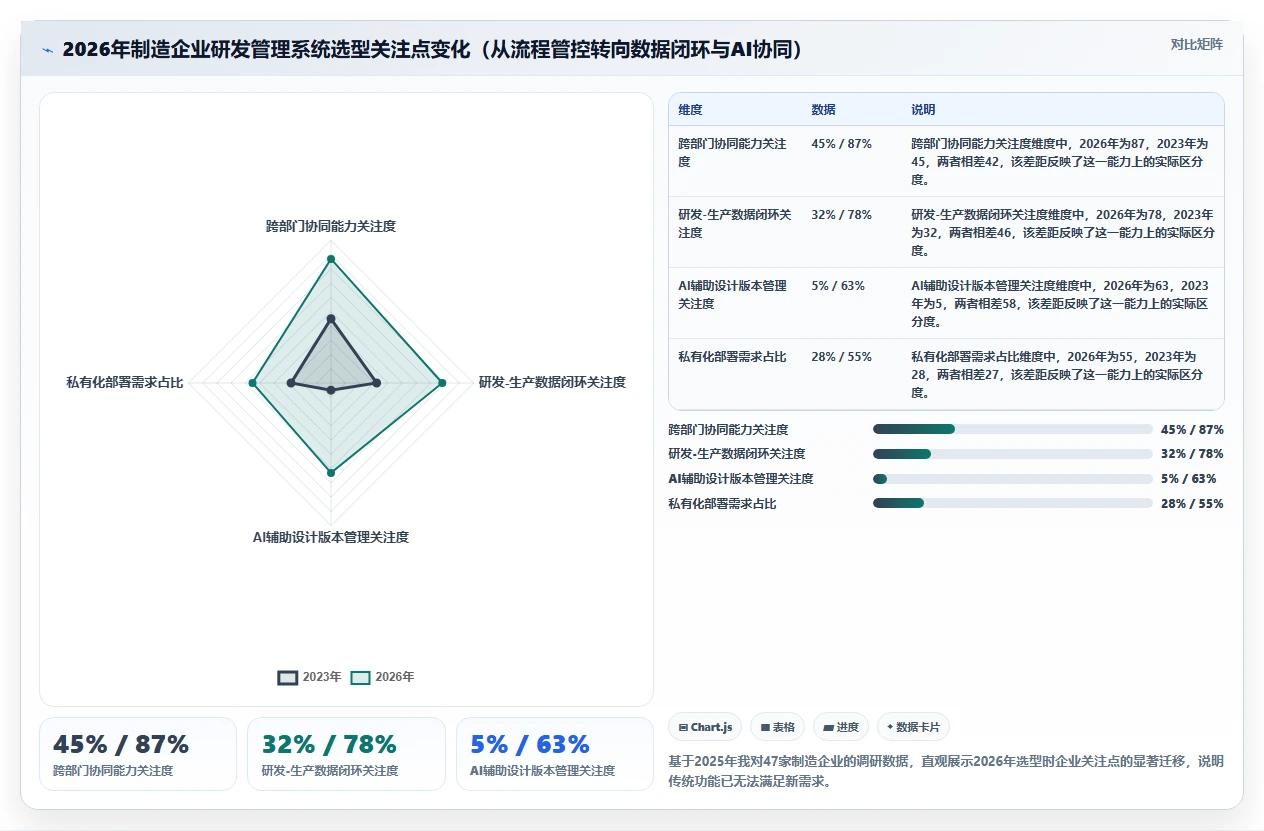Screen dimensions: 1264x831
Task: Click the page title starting 2026年制造企业研发管理系统
Action: pyautogui.click(x=435, y=50)
